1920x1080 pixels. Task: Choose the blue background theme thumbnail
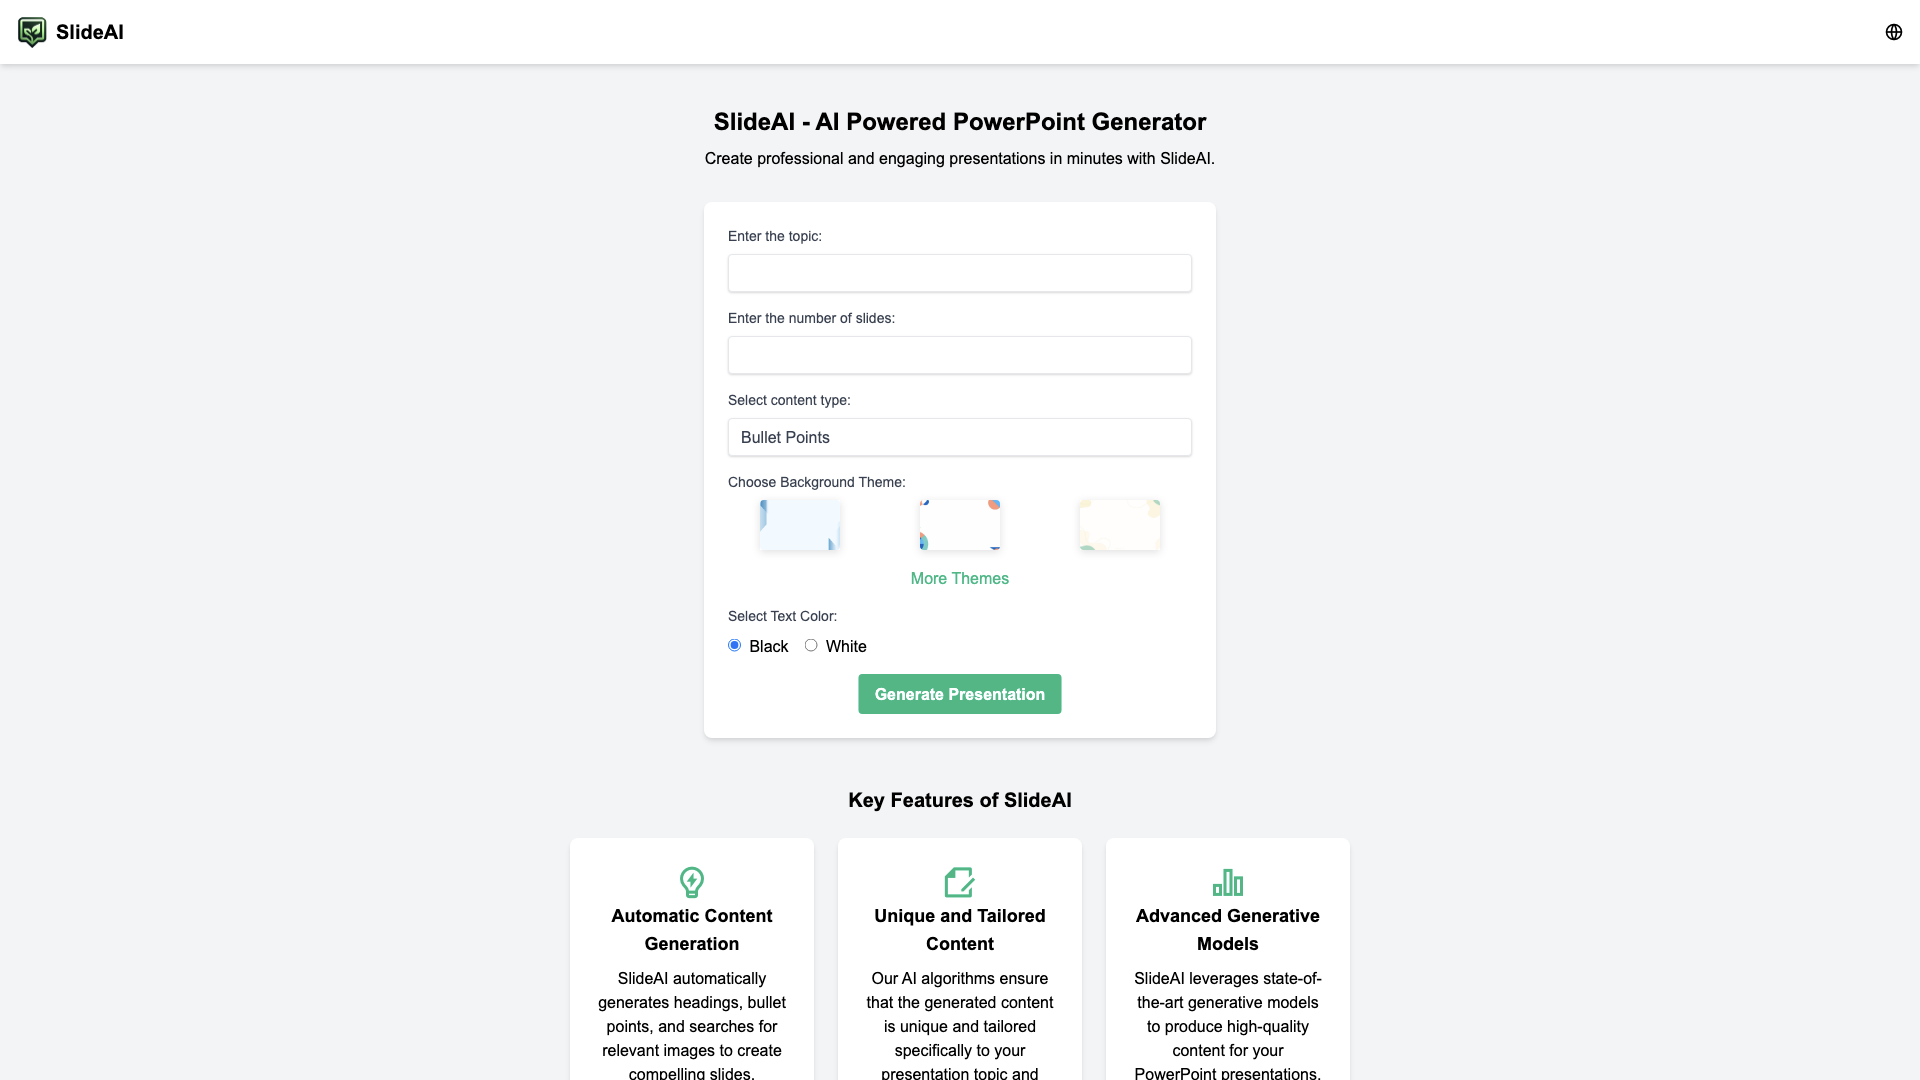click(800, 525)
